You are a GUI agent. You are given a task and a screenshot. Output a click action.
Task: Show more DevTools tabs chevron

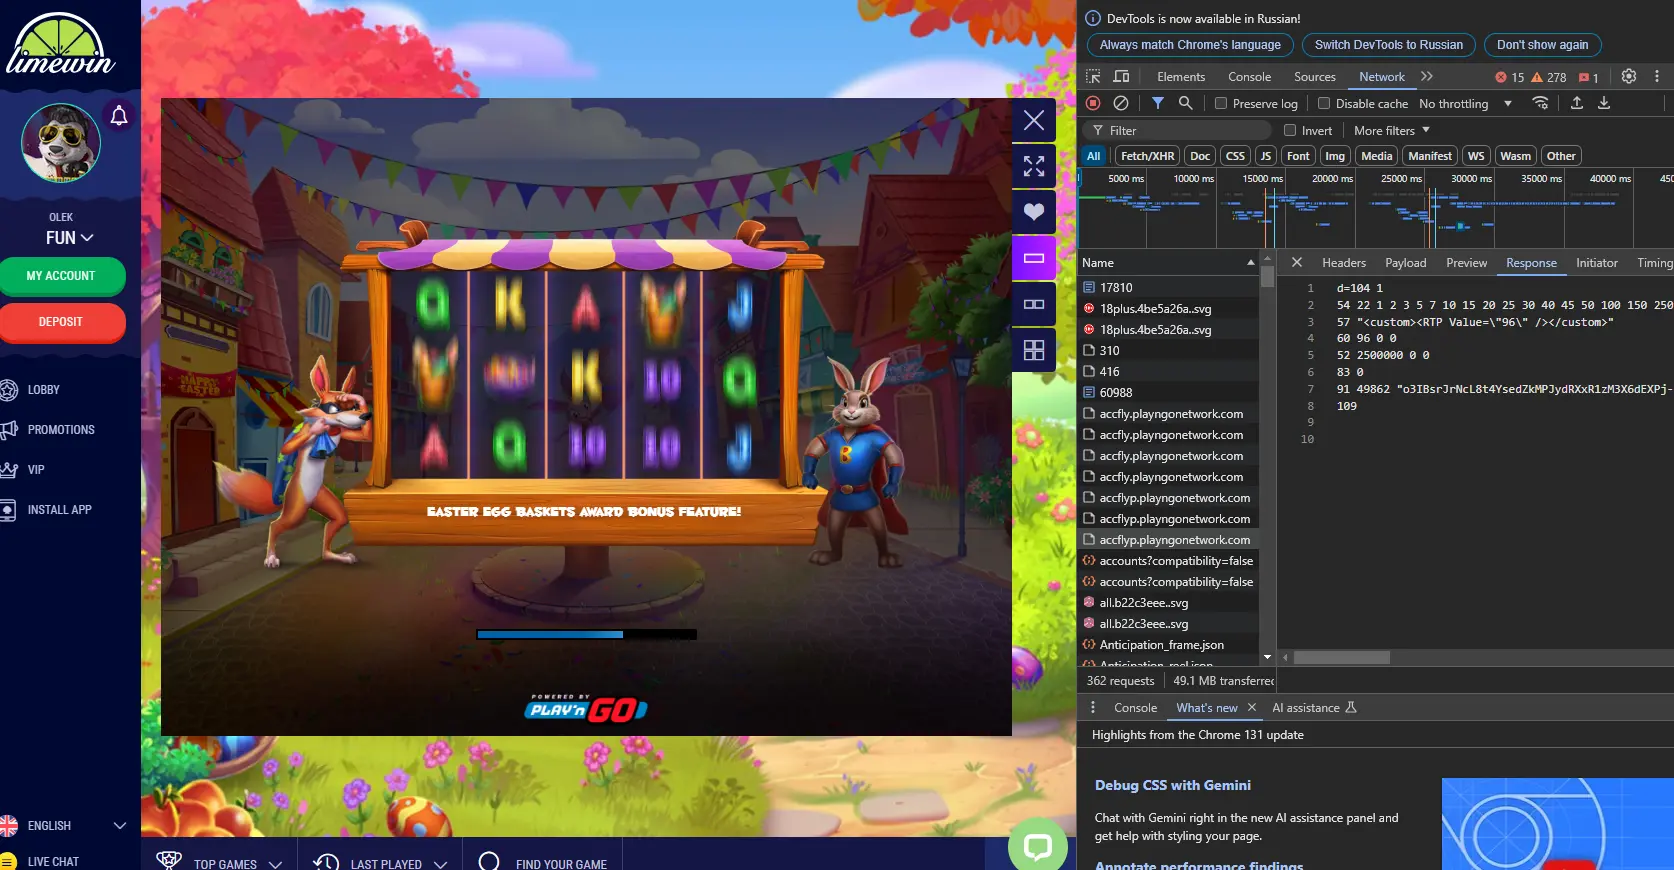[x=1427, y=76]
